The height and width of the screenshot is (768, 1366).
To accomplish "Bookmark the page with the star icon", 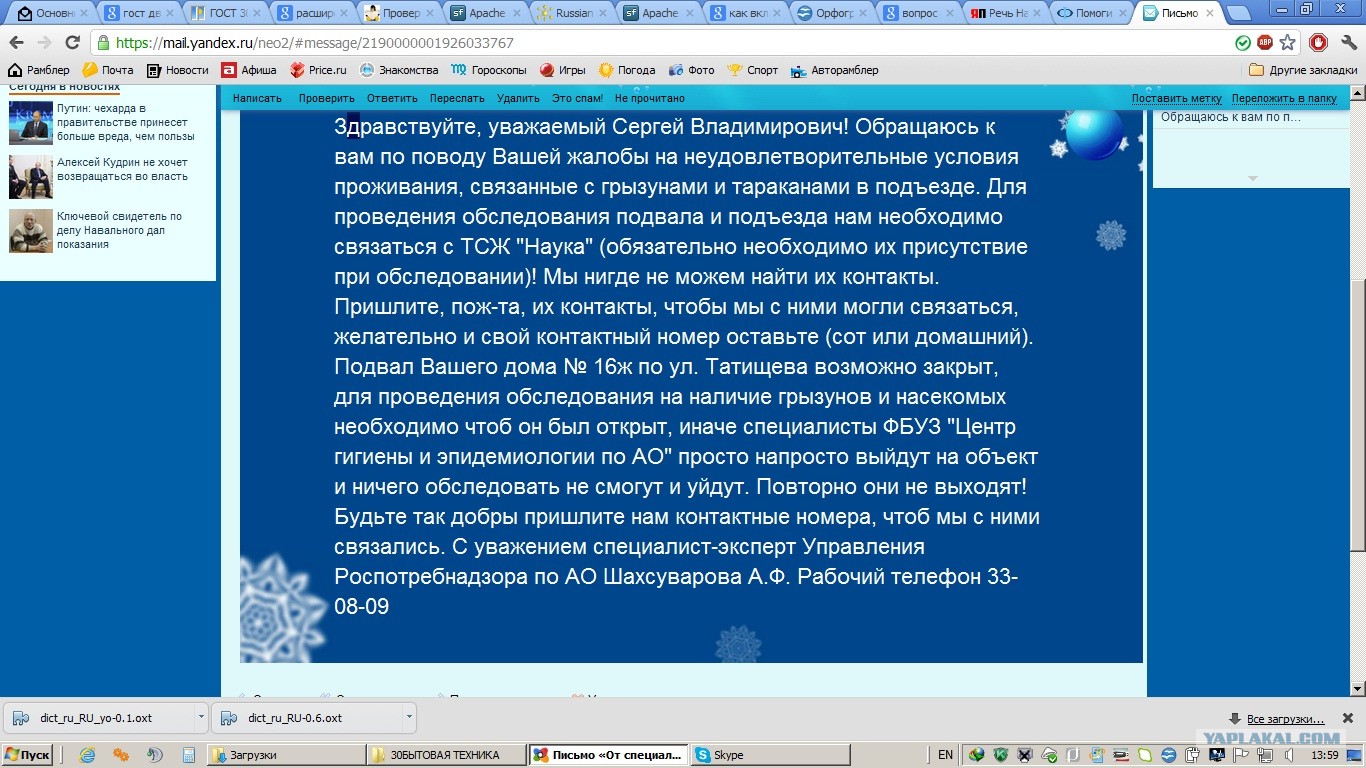I will point(1288,43).
